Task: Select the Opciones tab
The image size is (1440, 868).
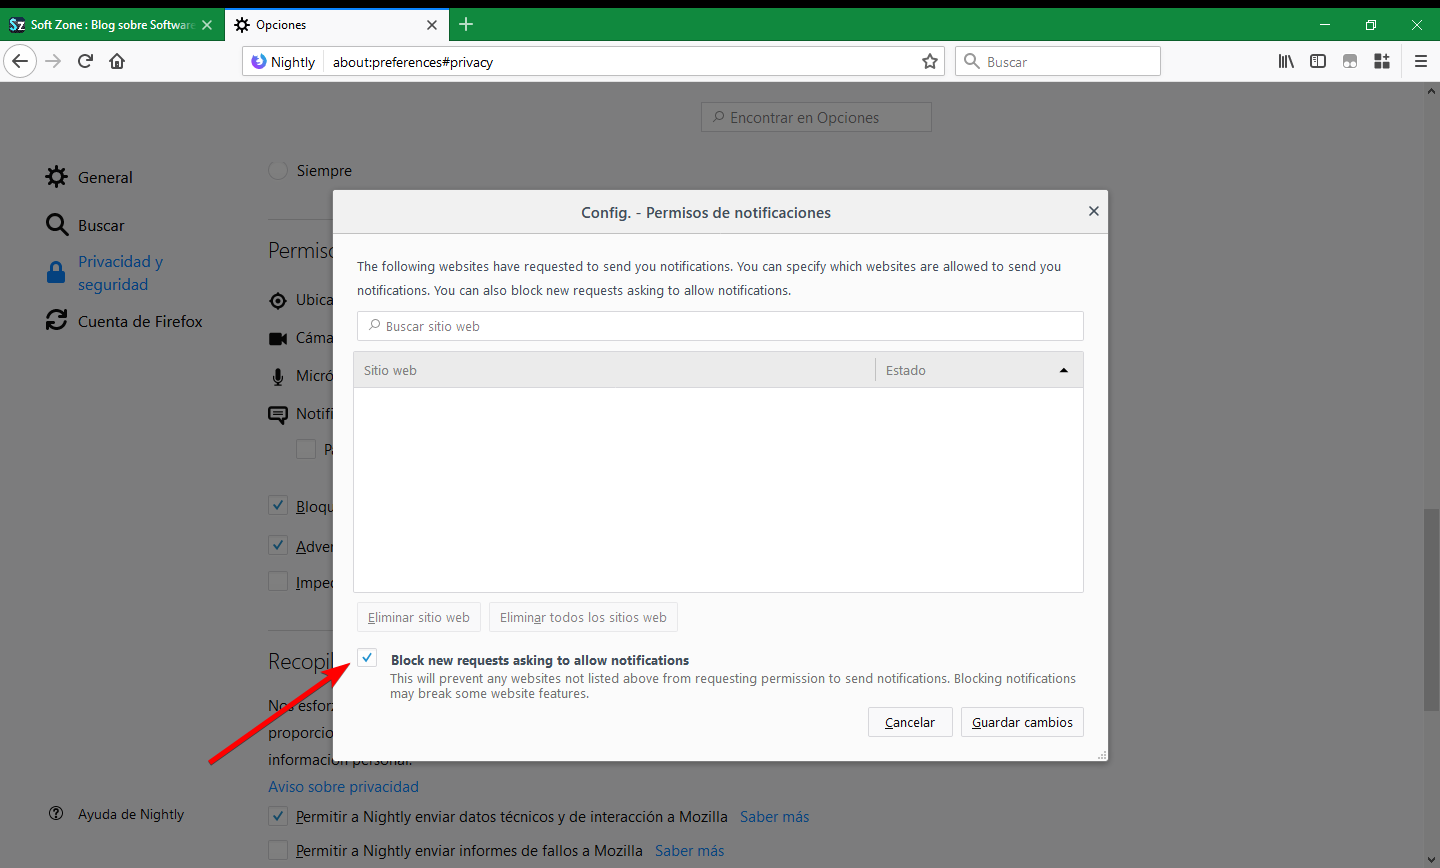Action: [x=336, y=25]
